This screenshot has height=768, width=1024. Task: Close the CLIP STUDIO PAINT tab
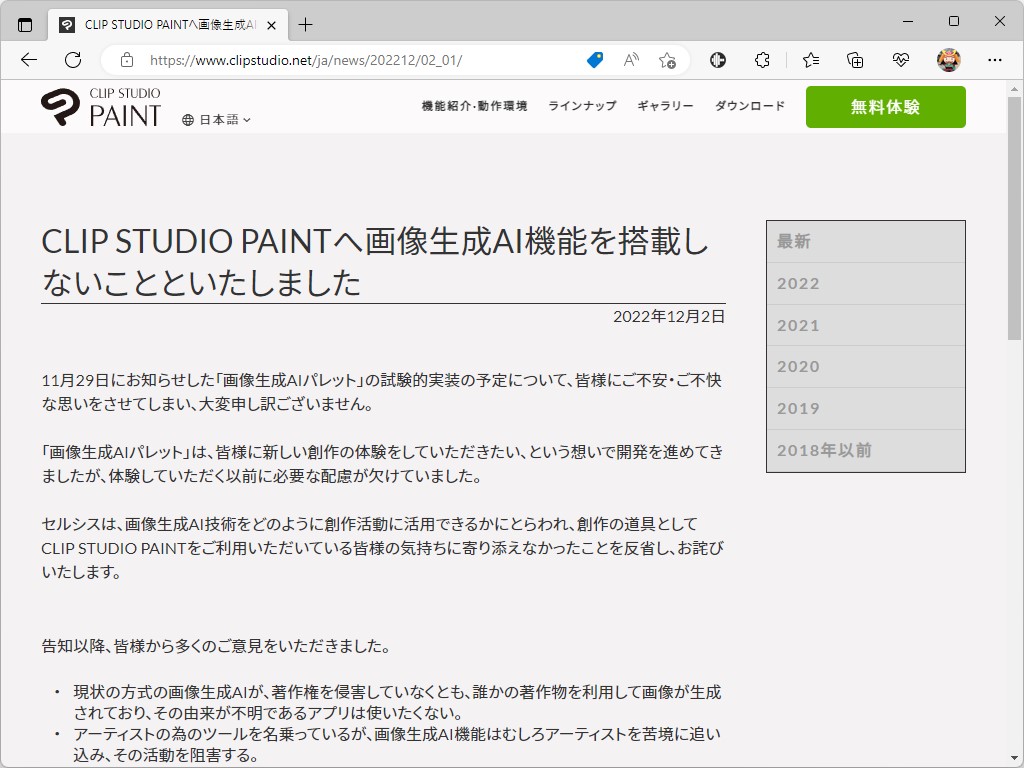(x=272, y=25)
